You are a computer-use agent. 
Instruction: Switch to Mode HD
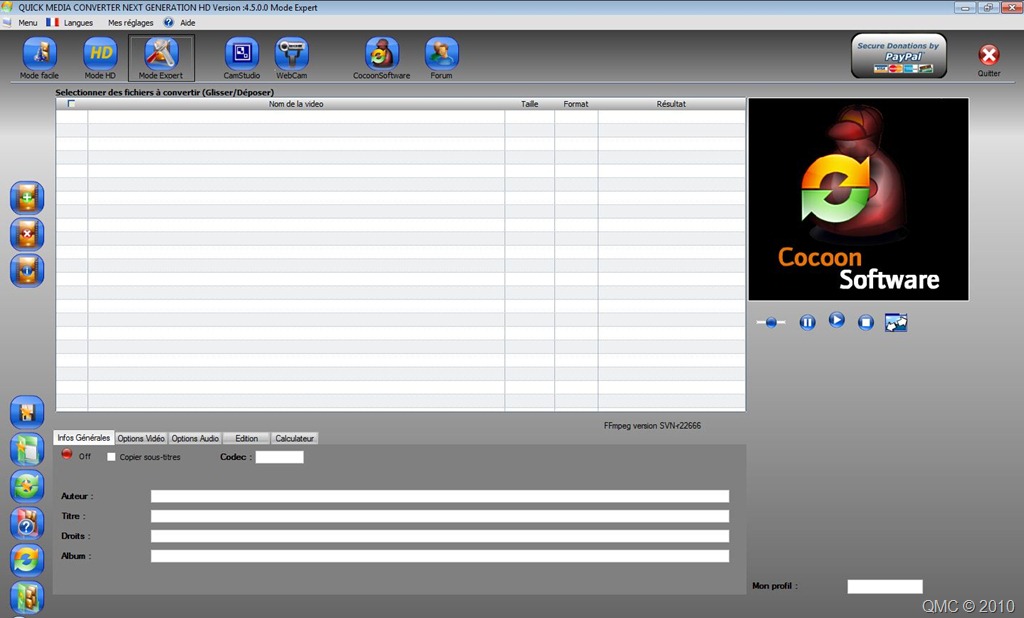(100, 59)
